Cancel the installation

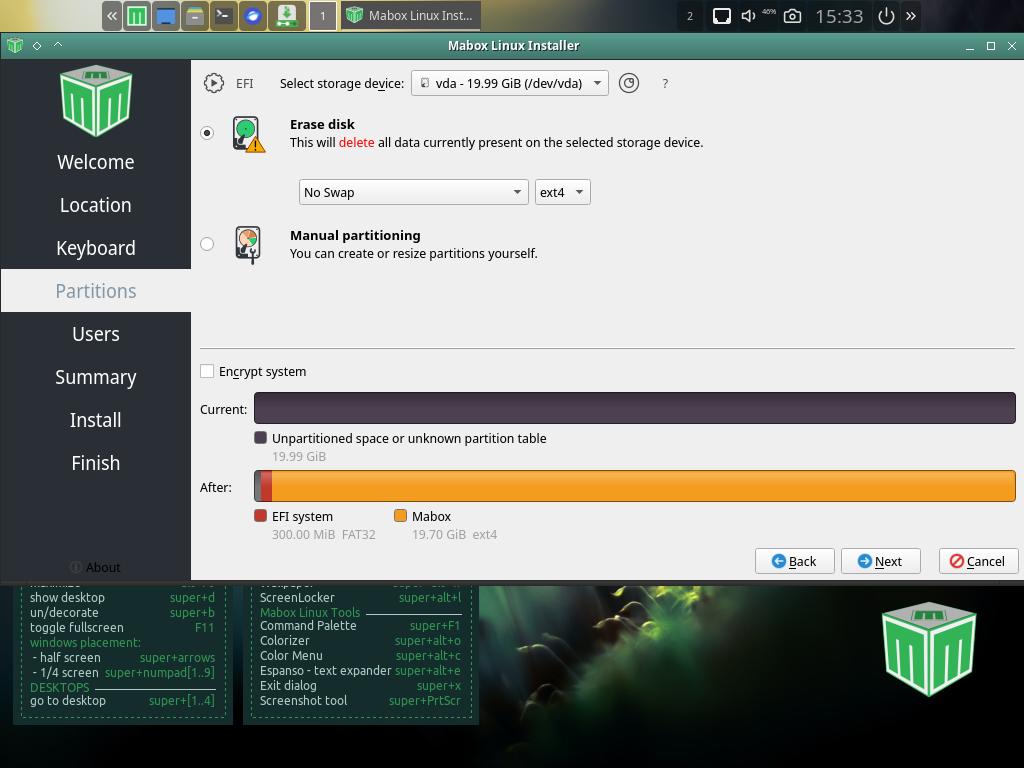(978, 561)
